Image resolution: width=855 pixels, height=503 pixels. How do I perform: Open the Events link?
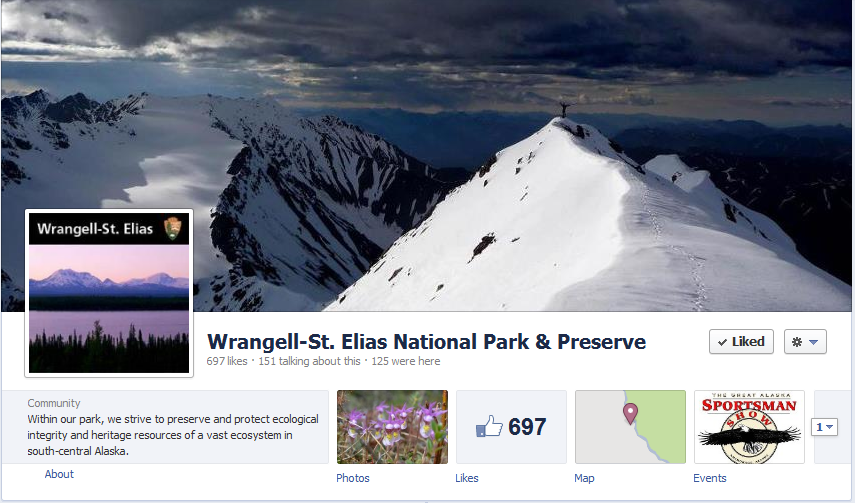tap(709, 478)
